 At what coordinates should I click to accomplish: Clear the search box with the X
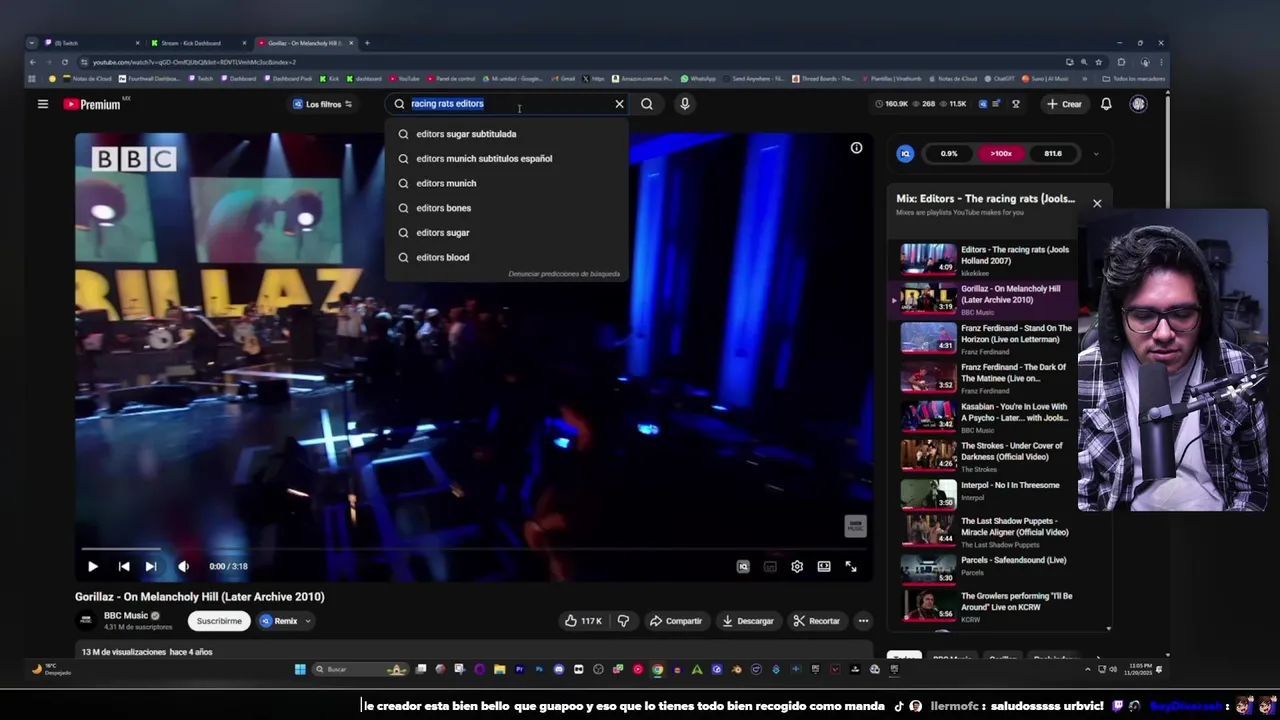(x=619, y=104)
